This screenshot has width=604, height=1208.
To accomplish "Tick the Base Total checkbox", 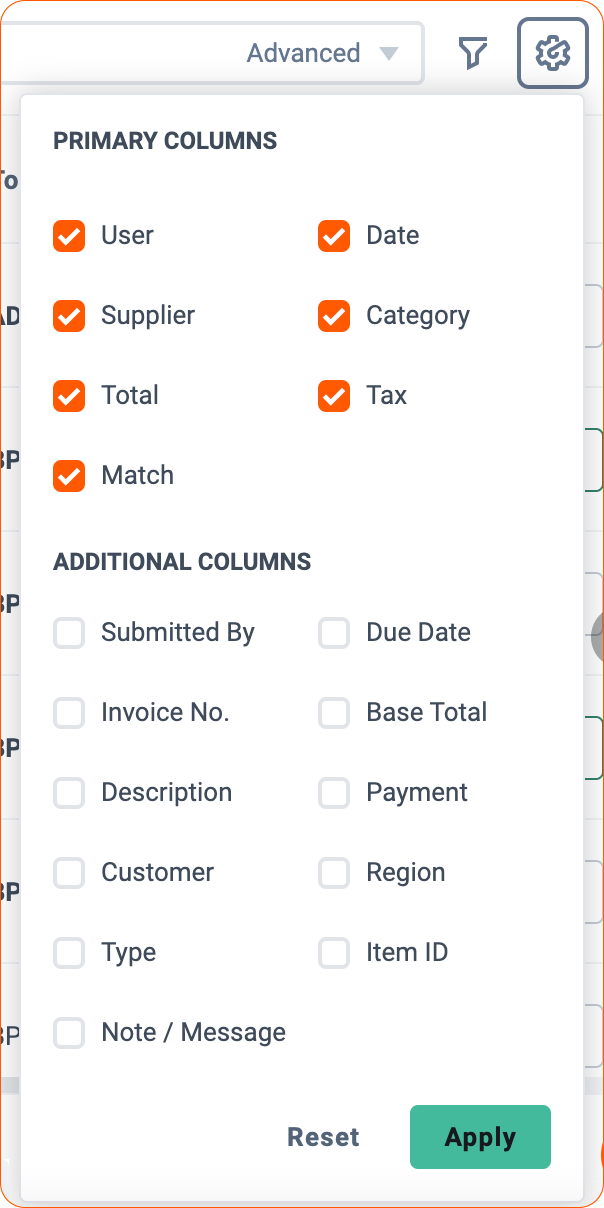I will 334,713.
